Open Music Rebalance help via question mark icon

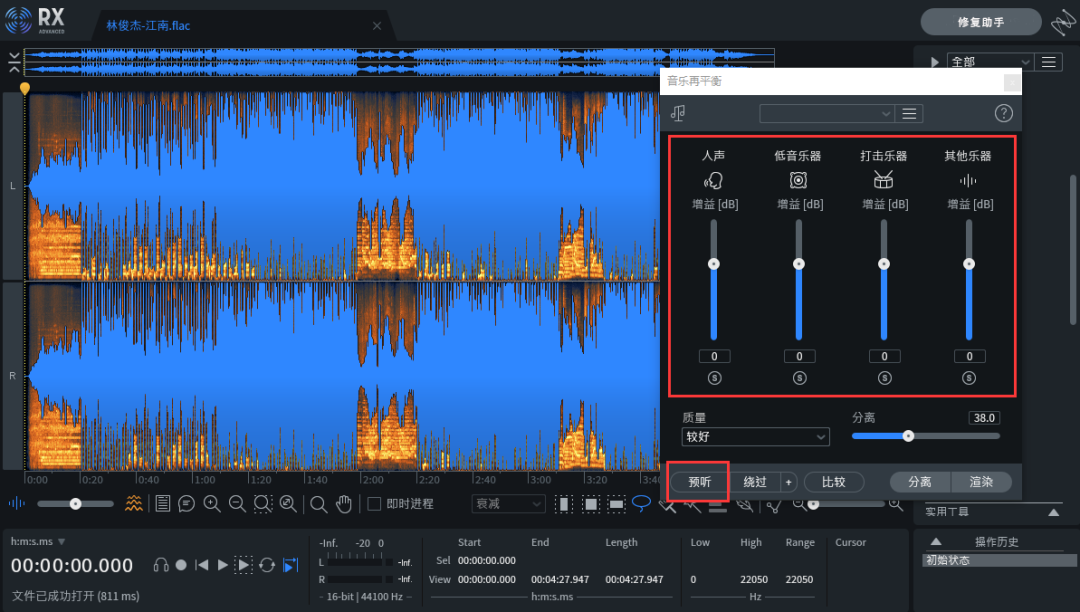(x=1003, y=113)
